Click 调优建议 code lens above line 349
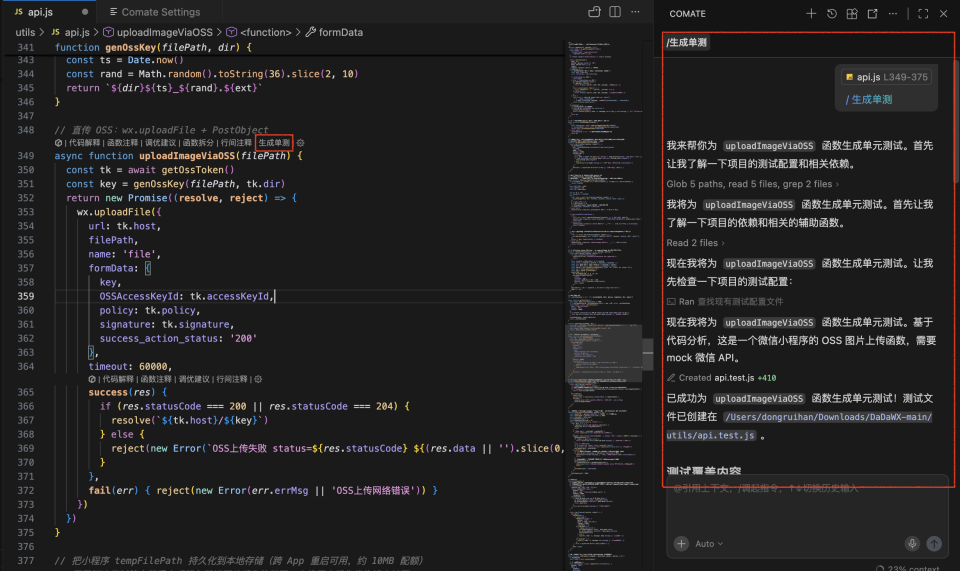The width and height of the screenshot is (960, 571). 160,143
